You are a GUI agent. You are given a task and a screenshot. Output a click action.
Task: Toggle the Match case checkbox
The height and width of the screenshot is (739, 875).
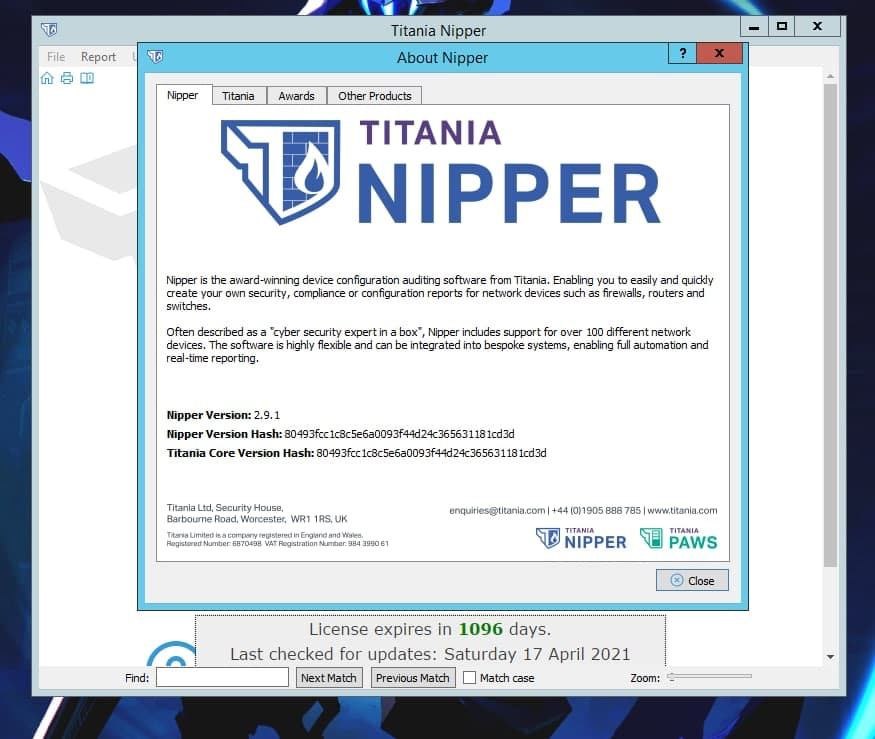470,678
